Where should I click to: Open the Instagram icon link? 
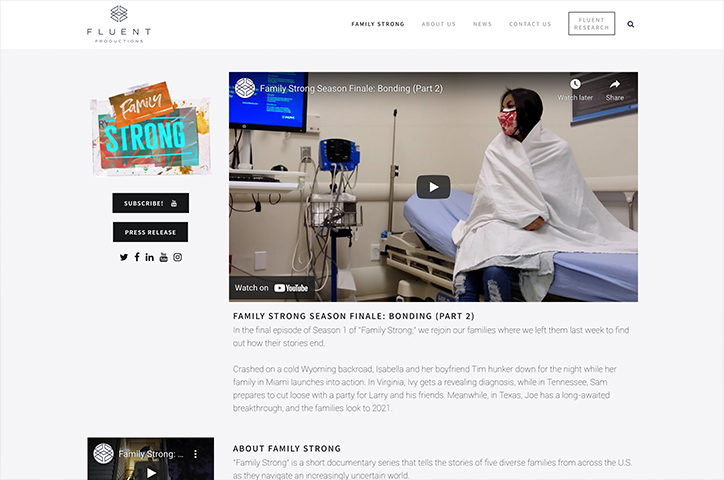pyautogui.click(x=177, y=257)
